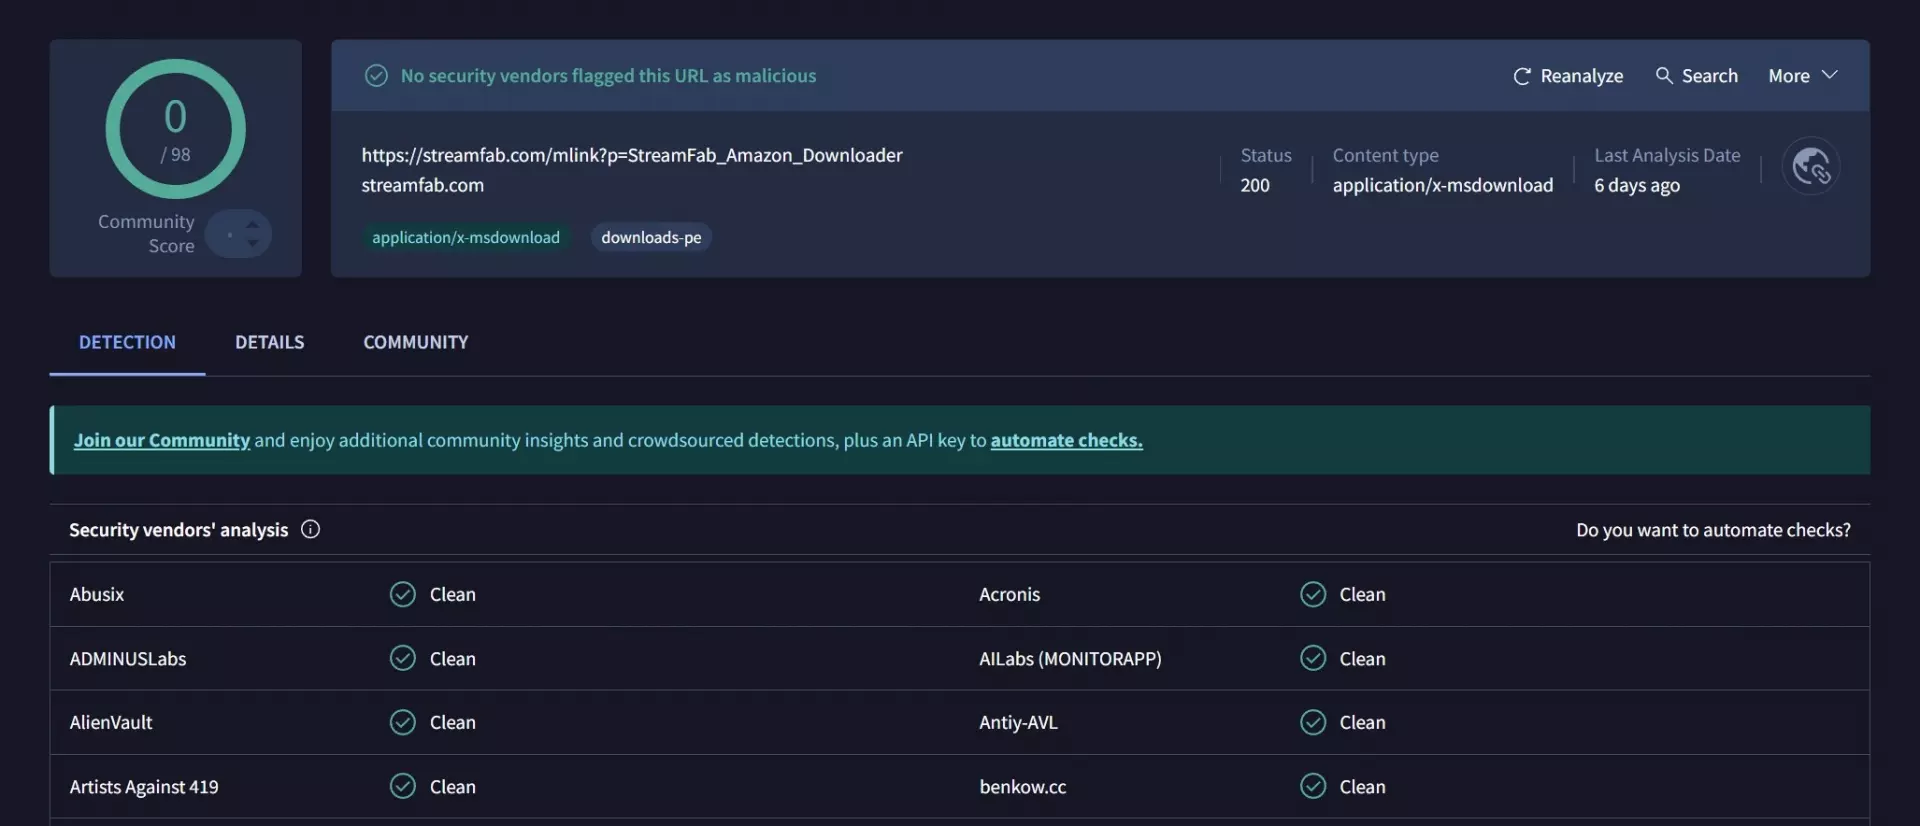1920x826 pixels.
Task: Click the application/x-msdownload tag
Action: point(466,237)
